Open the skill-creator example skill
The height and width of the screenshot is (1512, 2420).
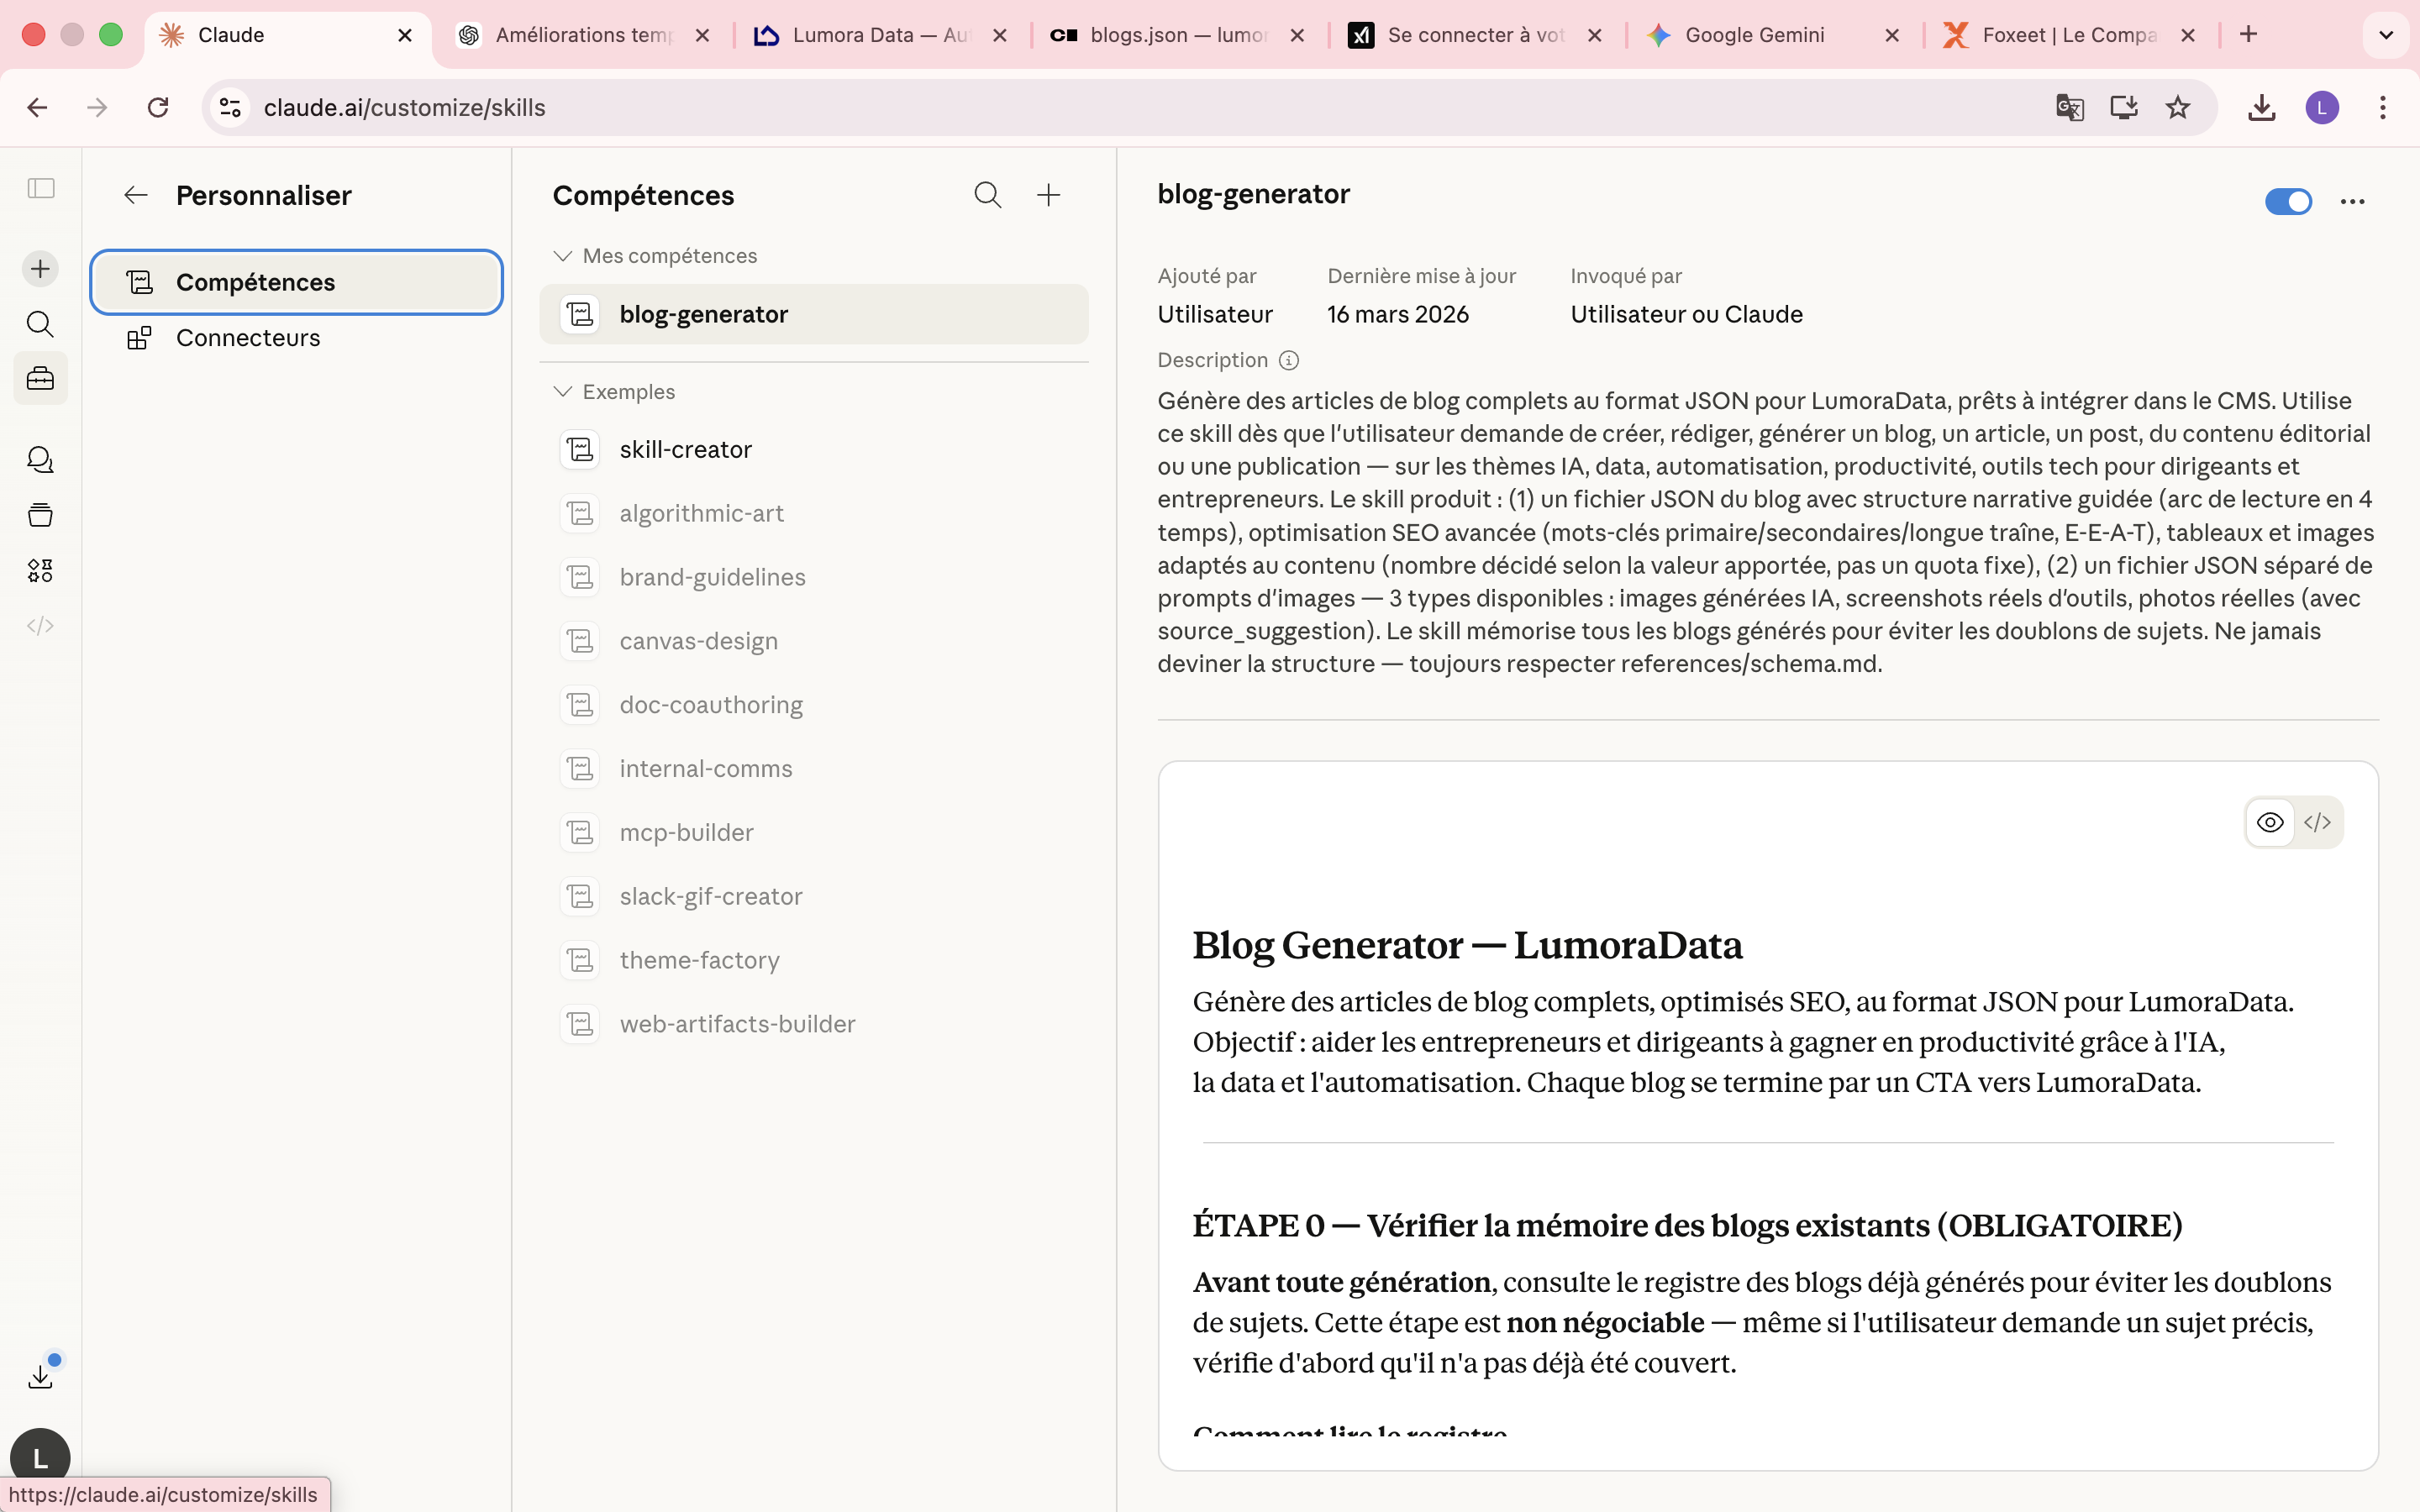(x=685, y=450)
